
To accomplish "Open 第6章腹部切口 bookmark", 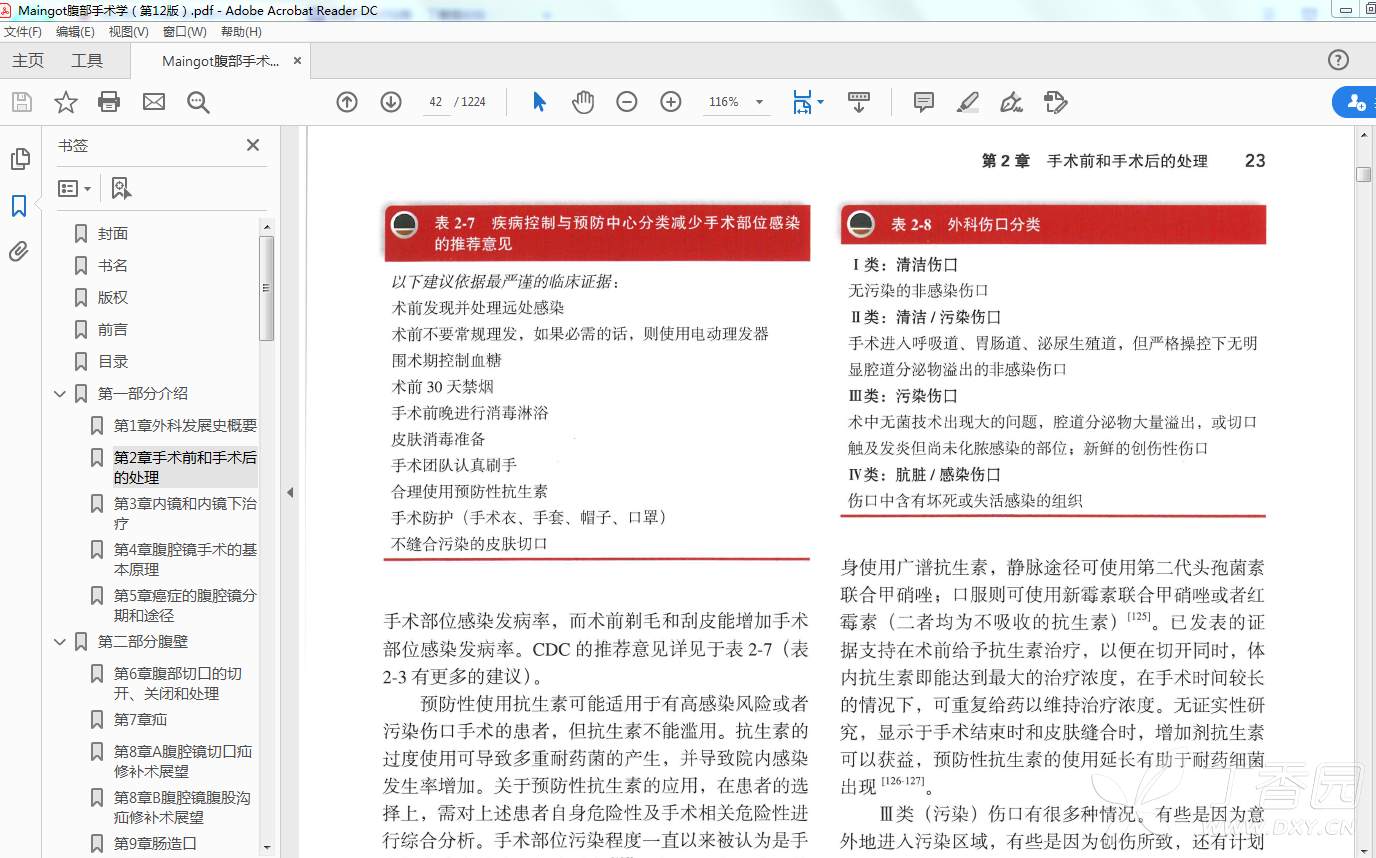I will [x=178, y=683].
